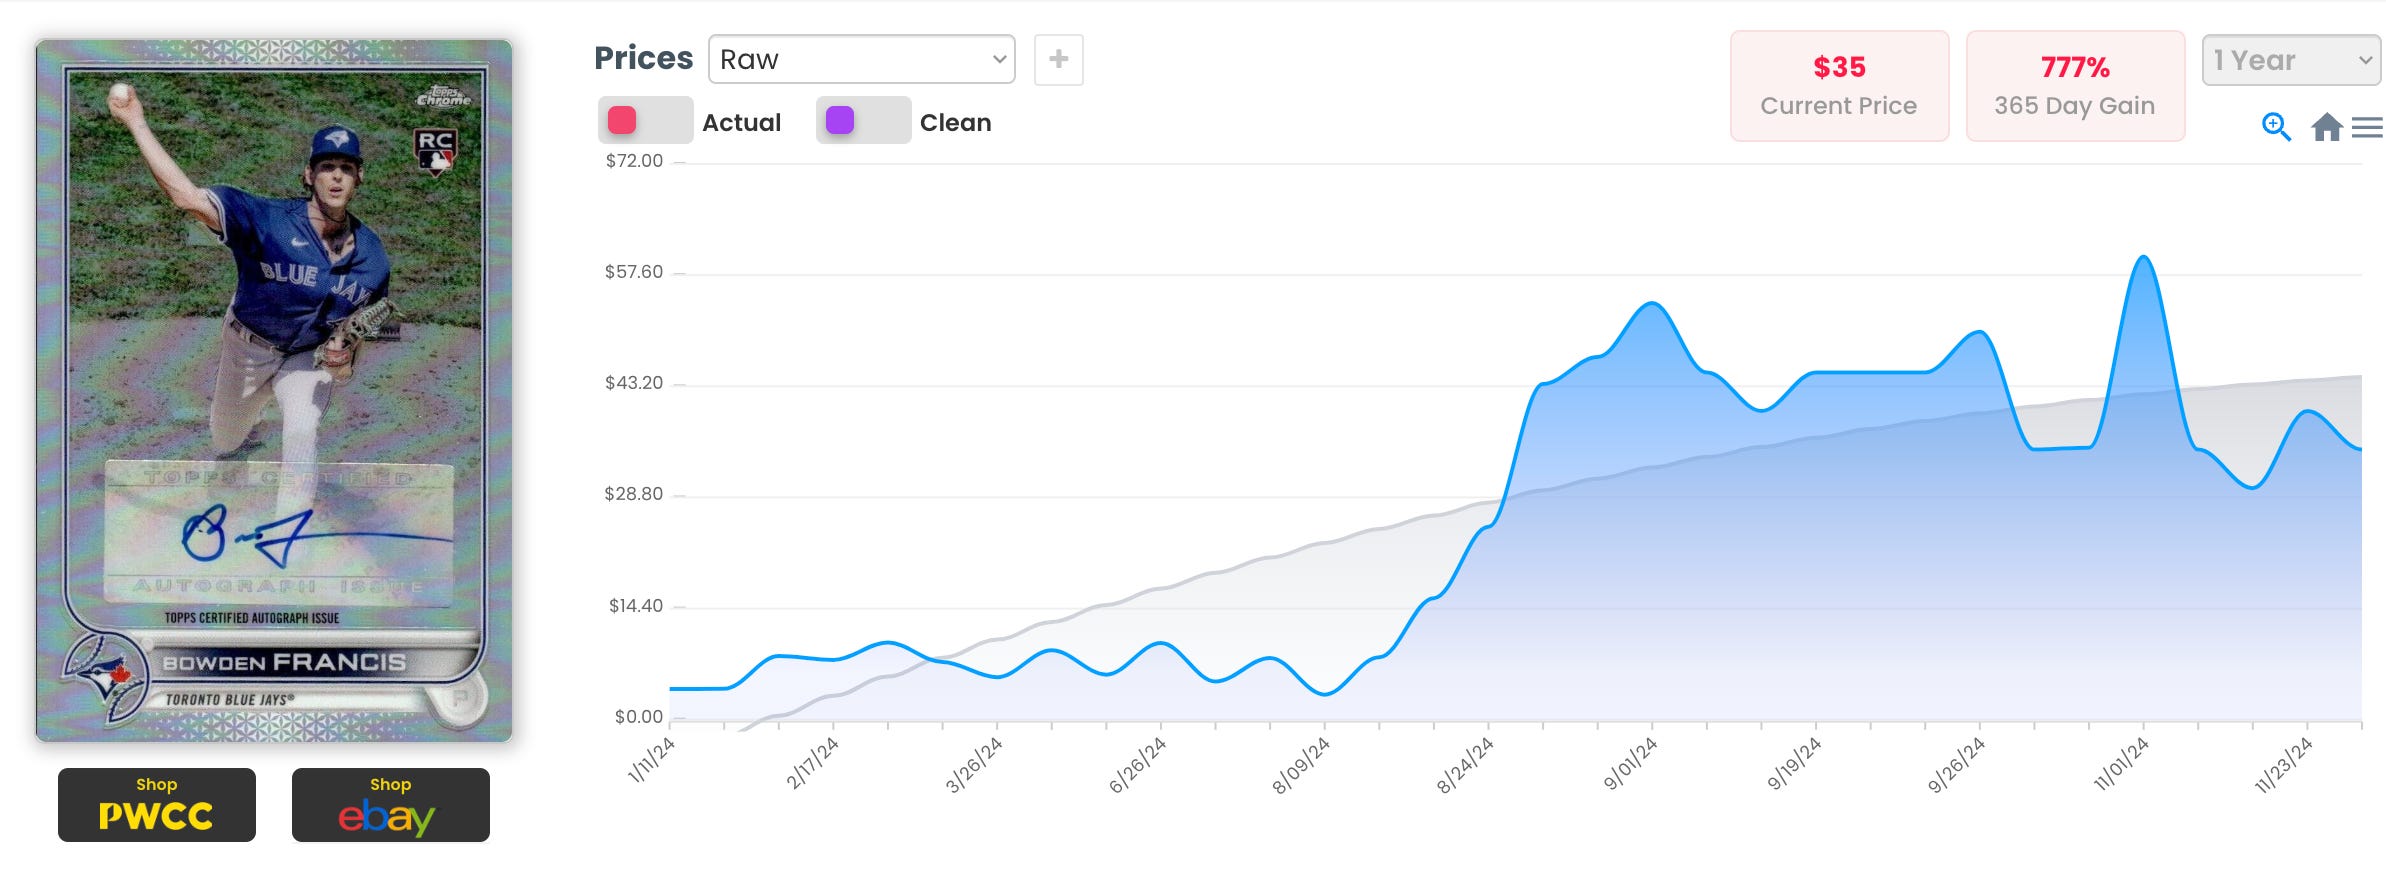Open the Raw grade dropdown
The image size is (2386, 872).
point(861,59)
